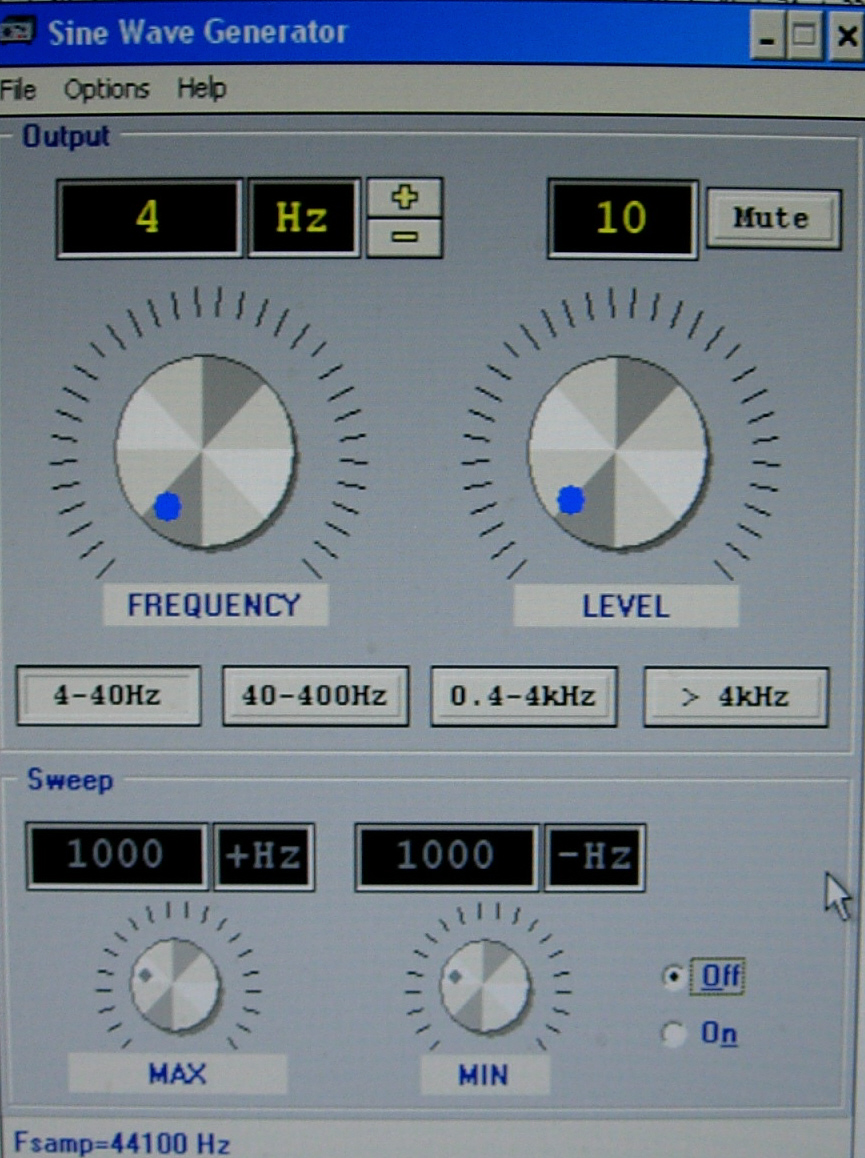
Task: Click the minus button to decrease frequency
Action: (x=404, y=238)
